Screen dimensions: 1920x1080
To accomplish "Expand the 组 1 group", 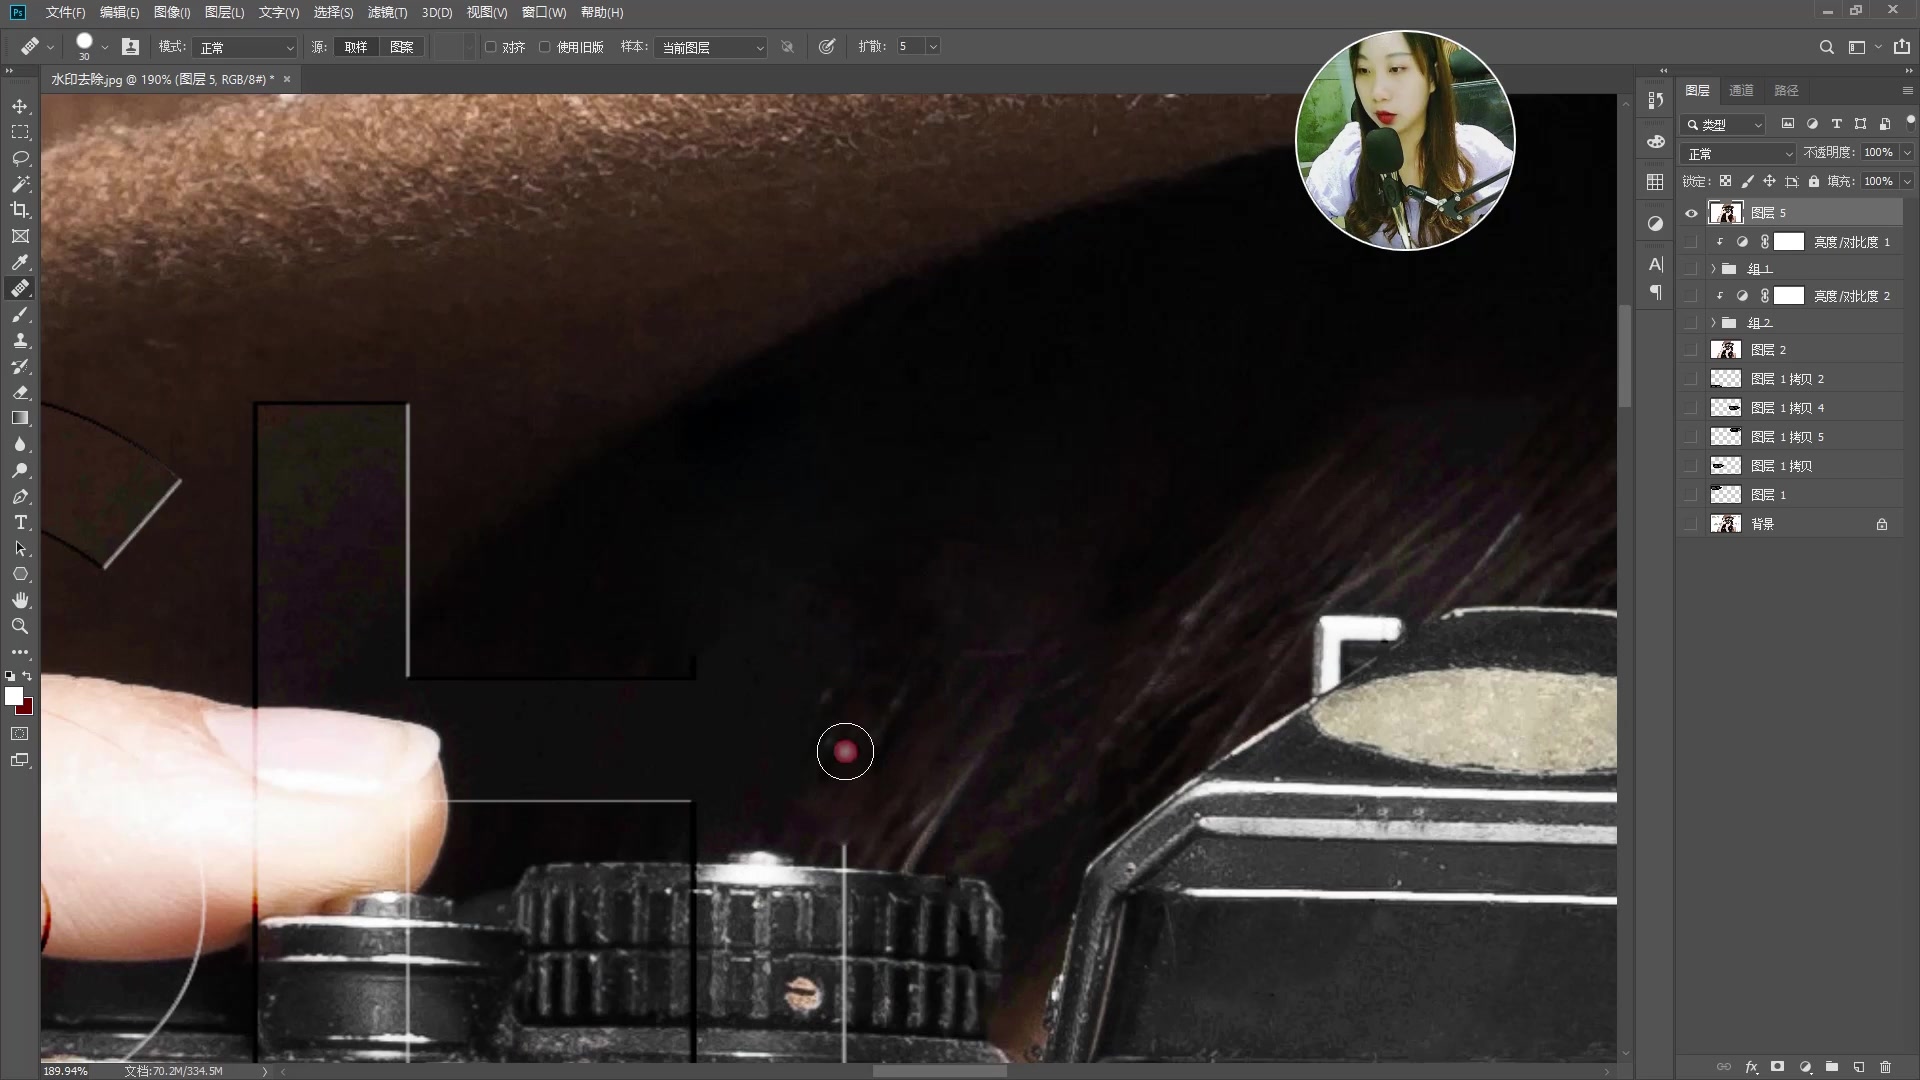I will 1713,269.
